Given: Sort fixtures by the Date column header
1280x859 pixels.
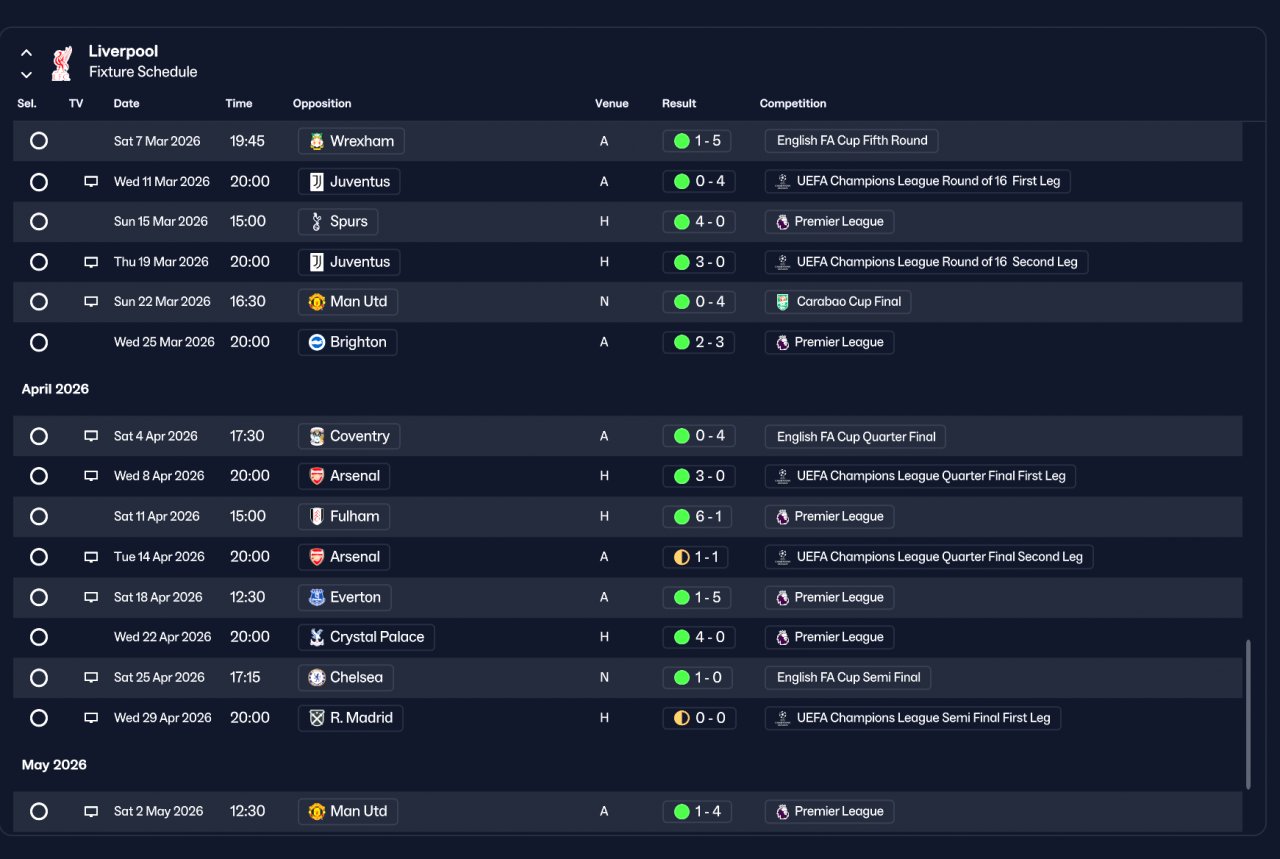Looking at the screenshot, I should pos(126,104).
